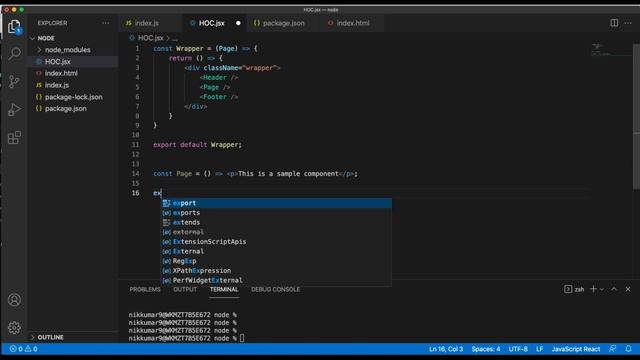Show errors and warnings count in status bar
The height and width of the screenshot is (360, 640).
coord(23,349)
